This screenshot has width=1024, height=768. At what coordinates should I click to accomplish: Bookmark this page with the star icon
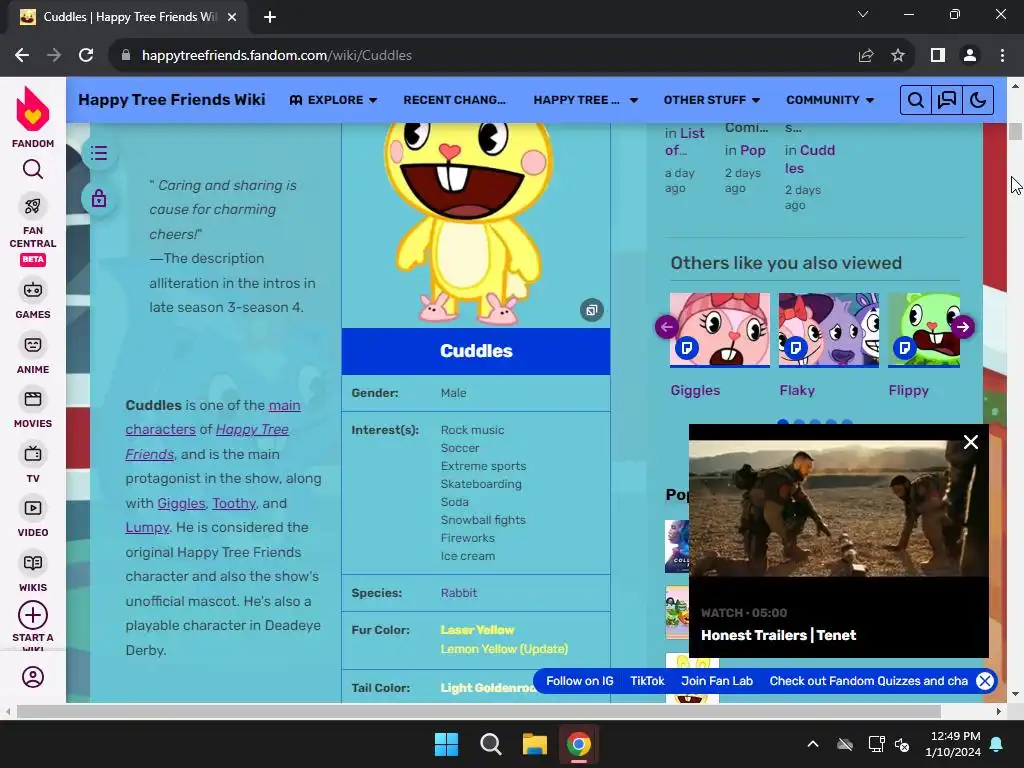click(x=898, y=55)
